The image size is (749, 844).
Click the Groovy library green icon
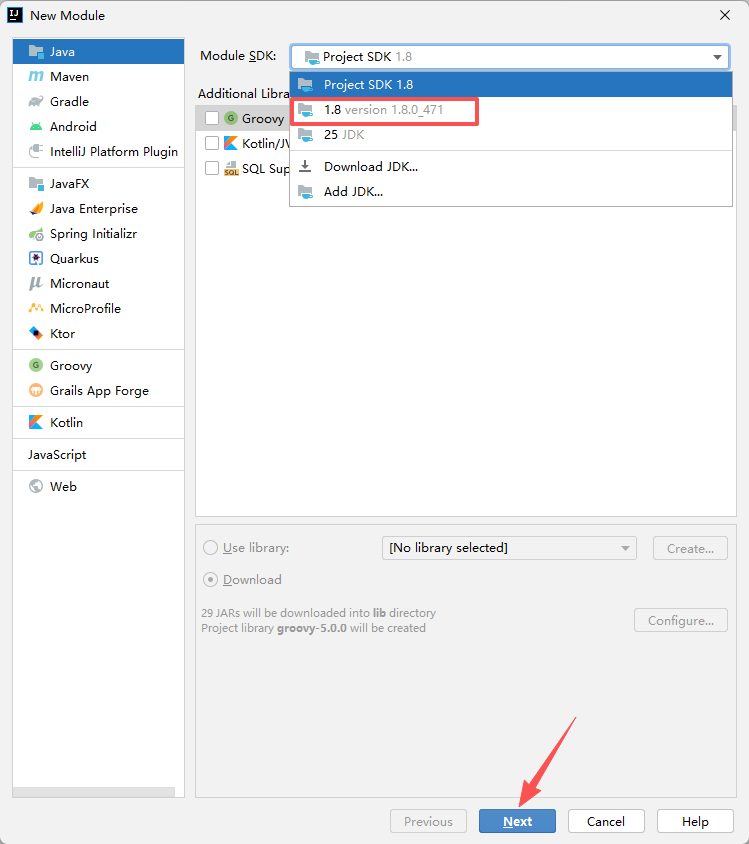(x=231, y=118)
